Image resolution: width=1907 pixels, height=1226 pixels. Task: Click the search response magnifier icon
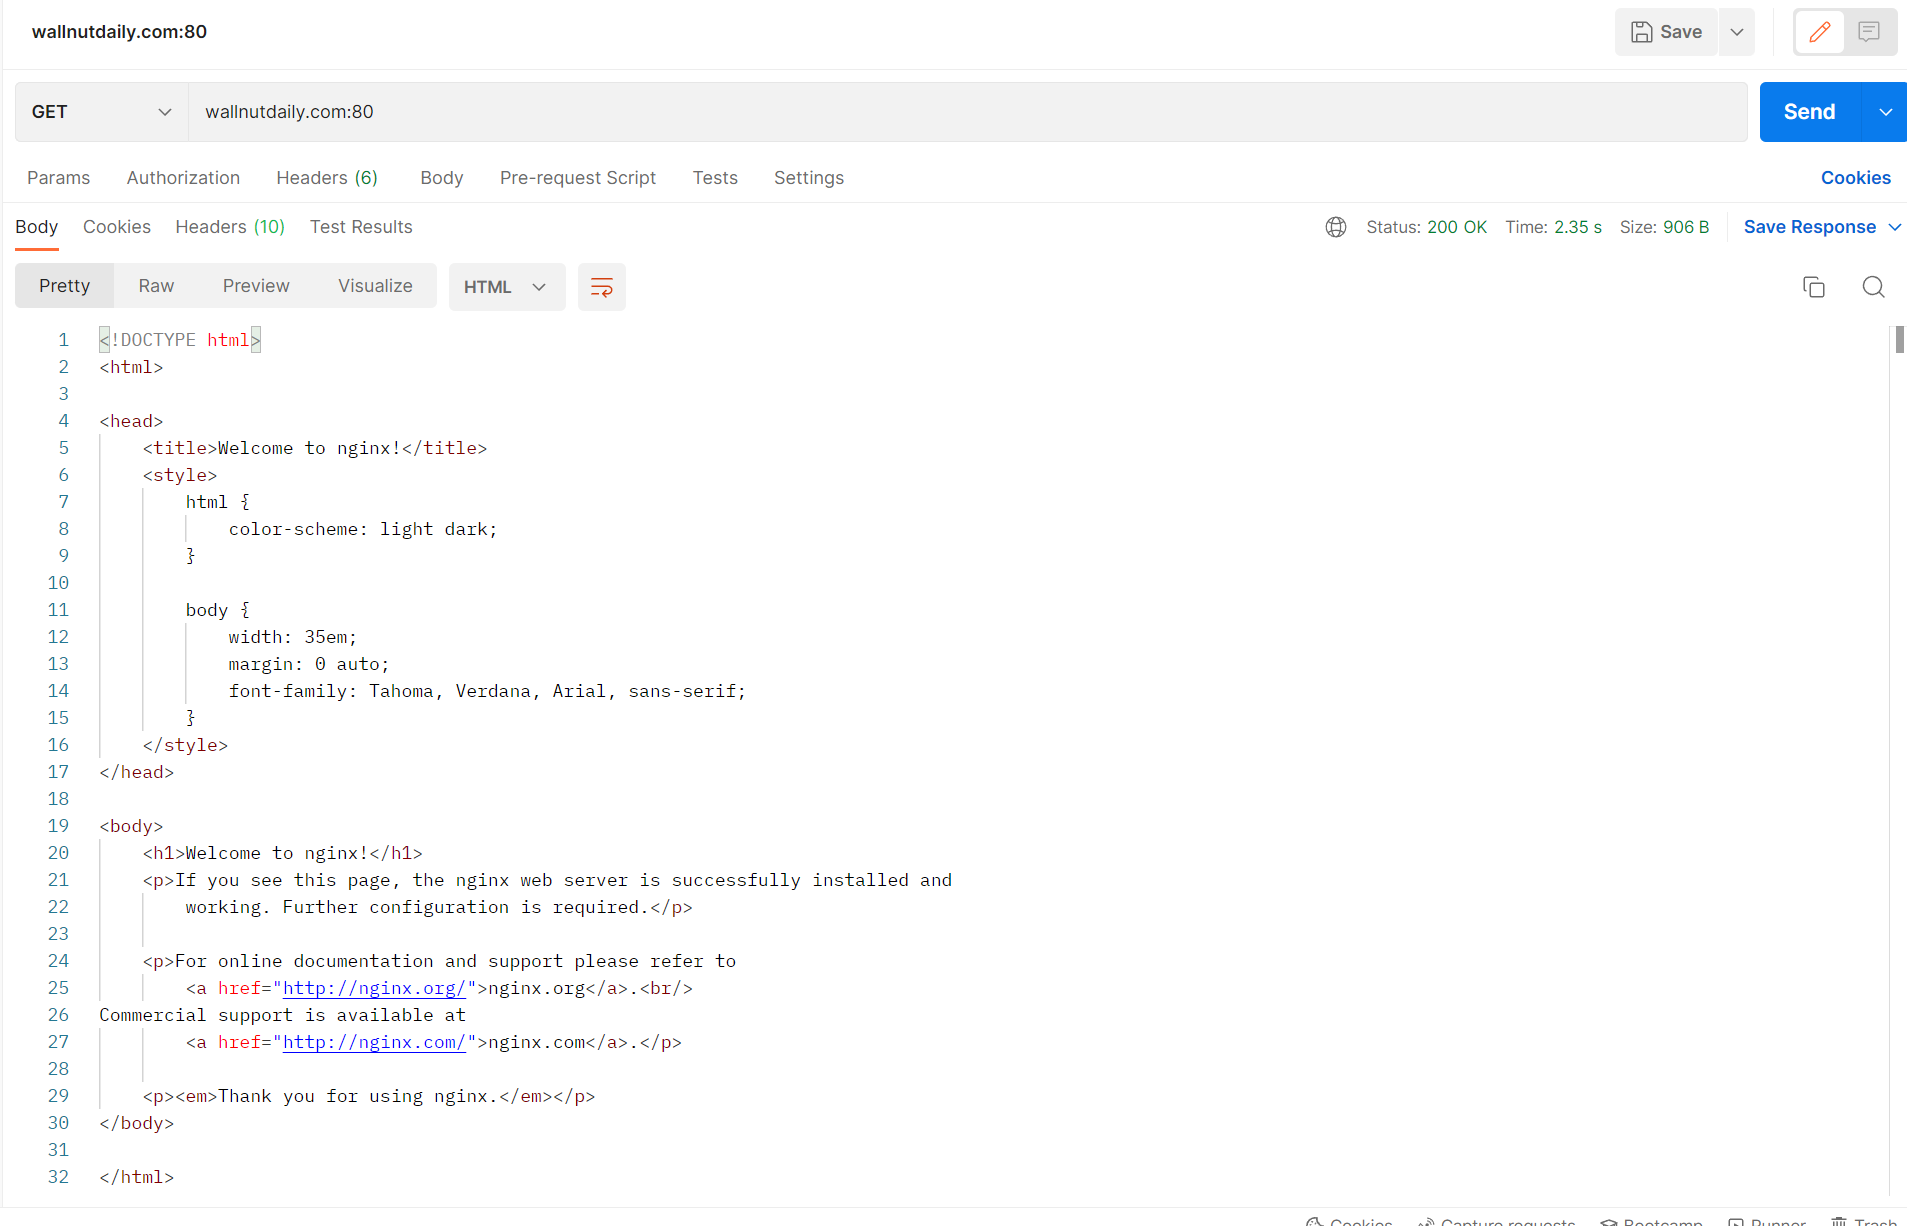point(1873,287)
